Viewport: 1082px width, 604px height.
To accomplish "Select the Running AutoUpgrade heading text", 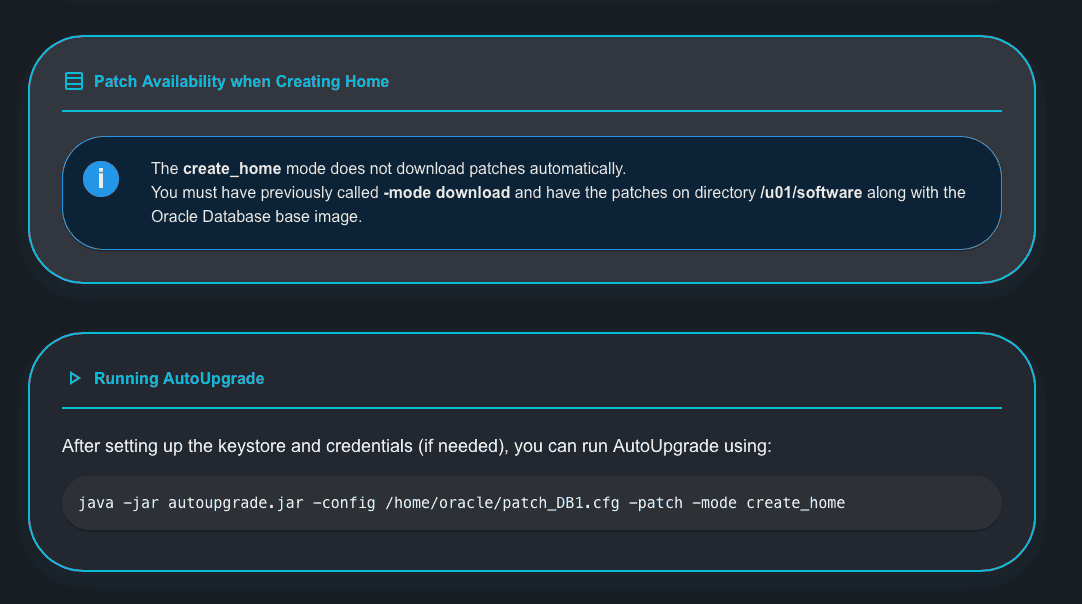I will click(x=179, y=378).
